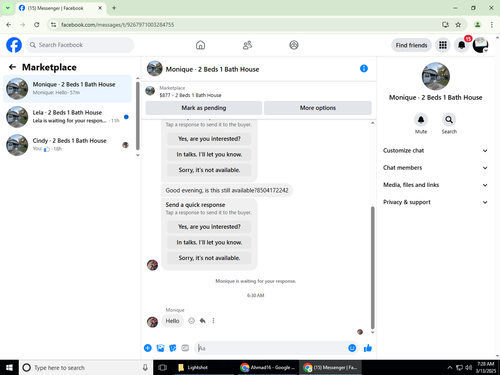Screen dimensions: 500x375
Task: Switch to Ahmad16 Google Chrome window in taskbar
Action: [268, 367]
